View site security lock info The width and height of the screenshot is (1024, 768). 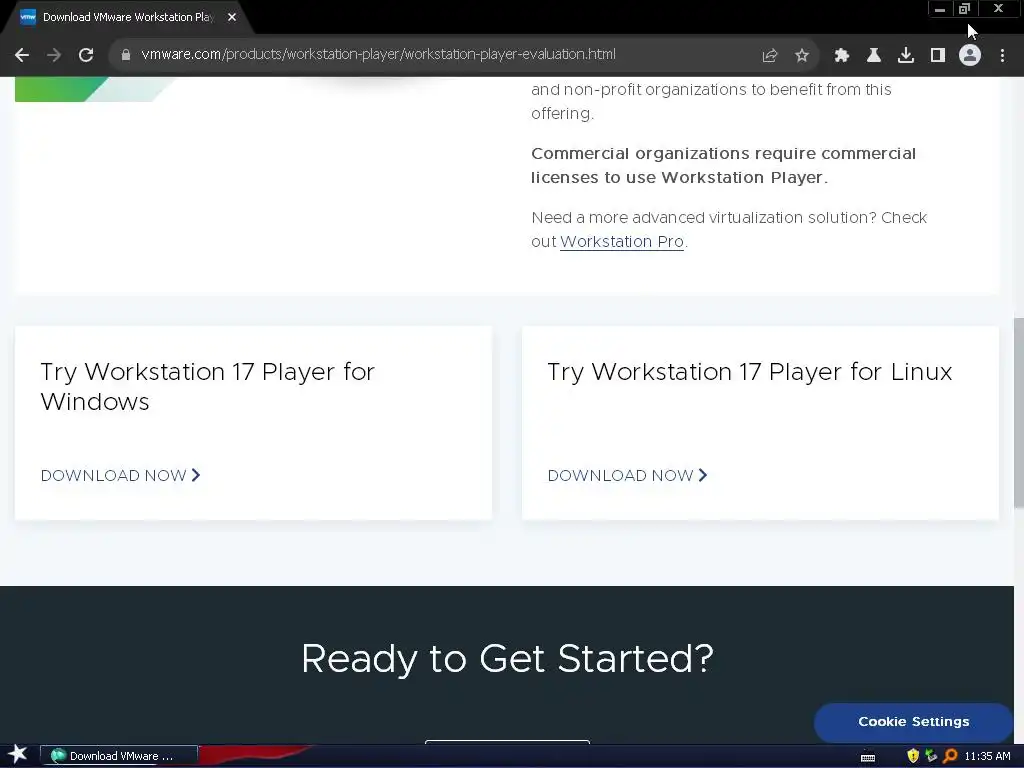(126, 55)
